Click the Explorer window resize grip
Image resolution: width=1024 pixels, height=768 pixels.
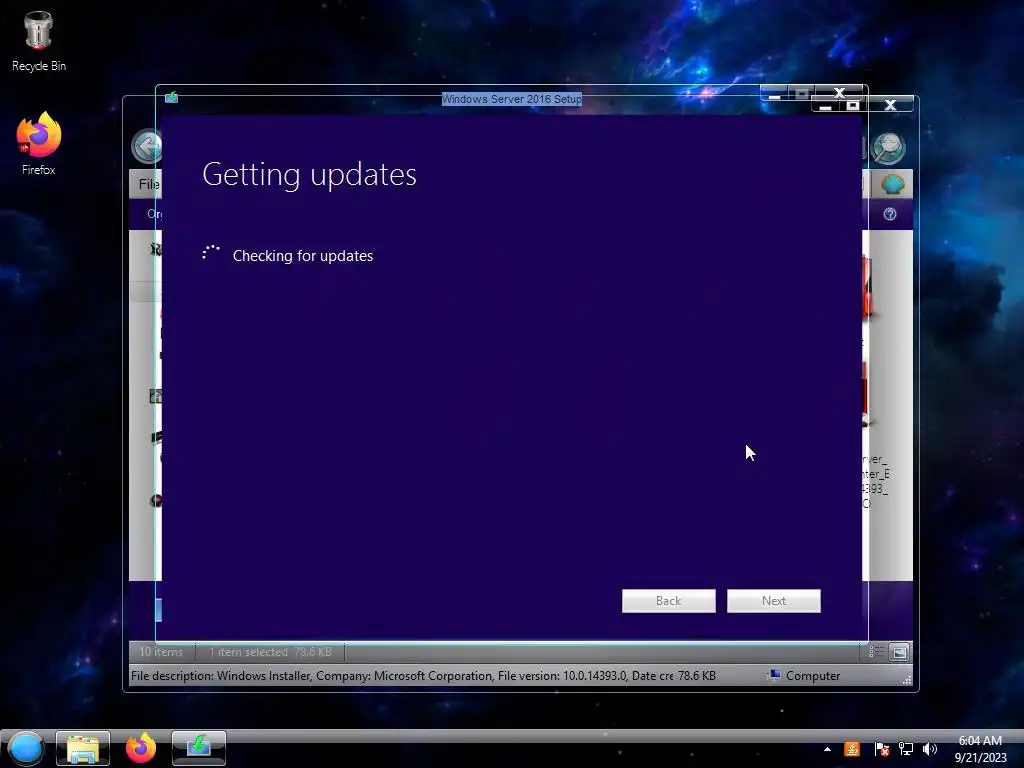click(x=906, y=680)
